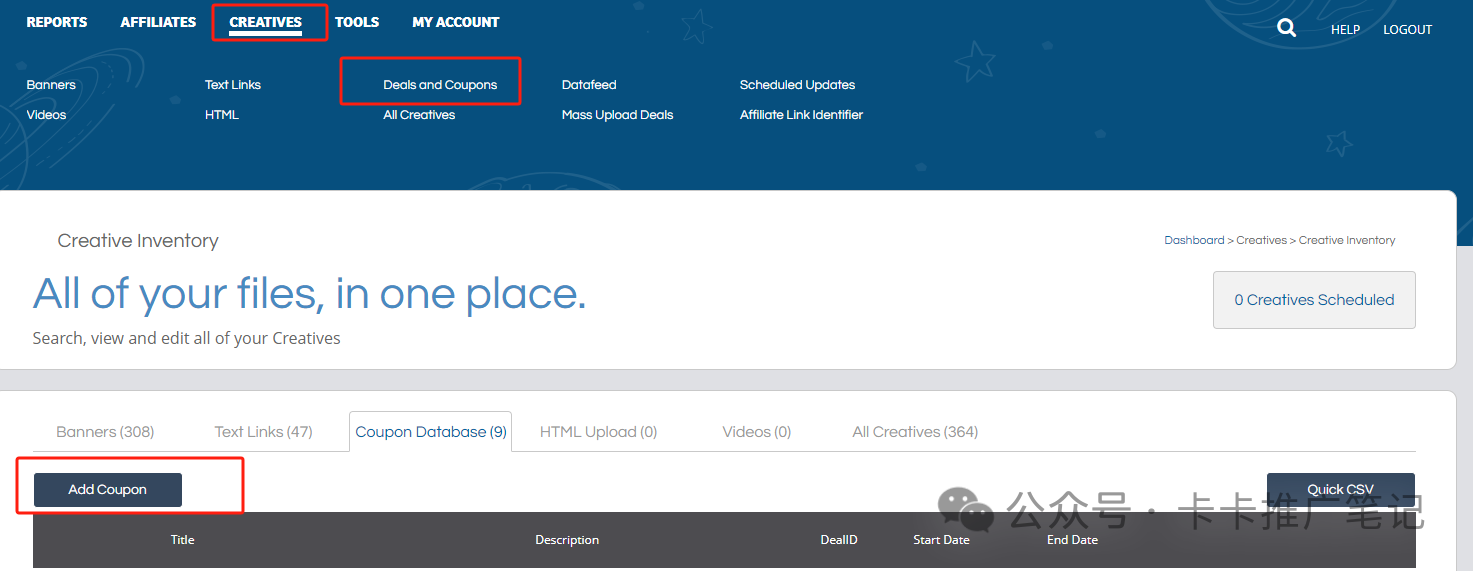Click the Add Coupon button

pos(108,490)
